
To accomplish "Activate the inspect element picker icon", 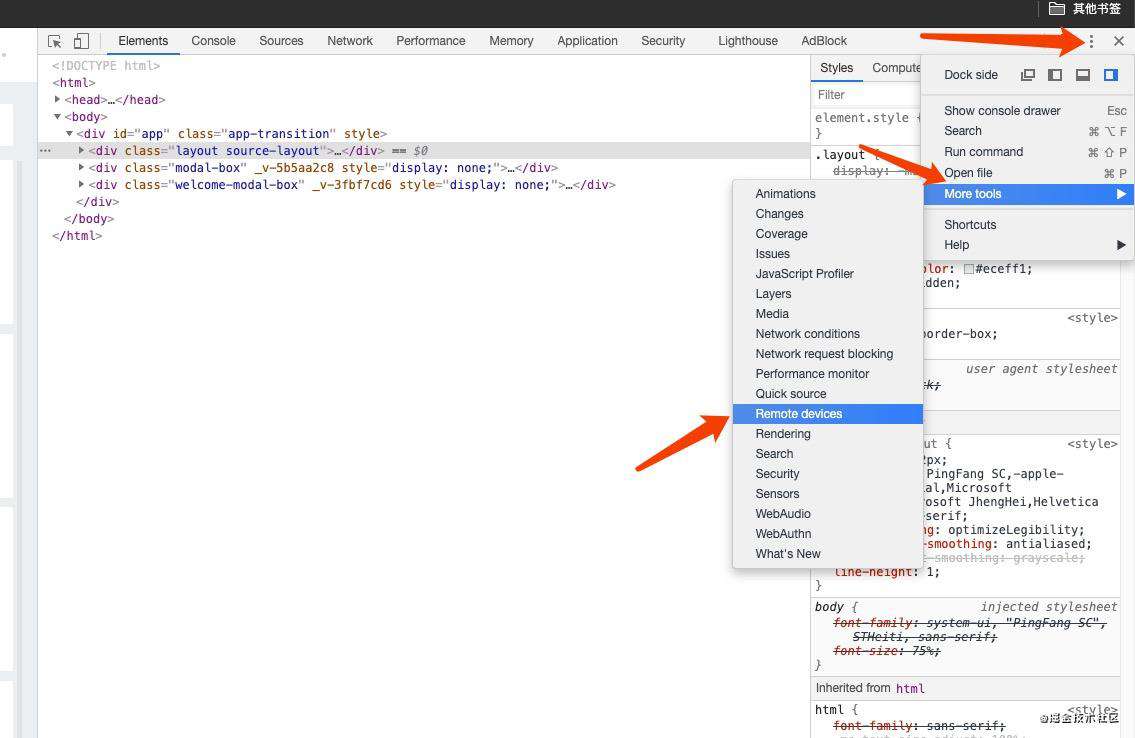I will tap(54, 41).
